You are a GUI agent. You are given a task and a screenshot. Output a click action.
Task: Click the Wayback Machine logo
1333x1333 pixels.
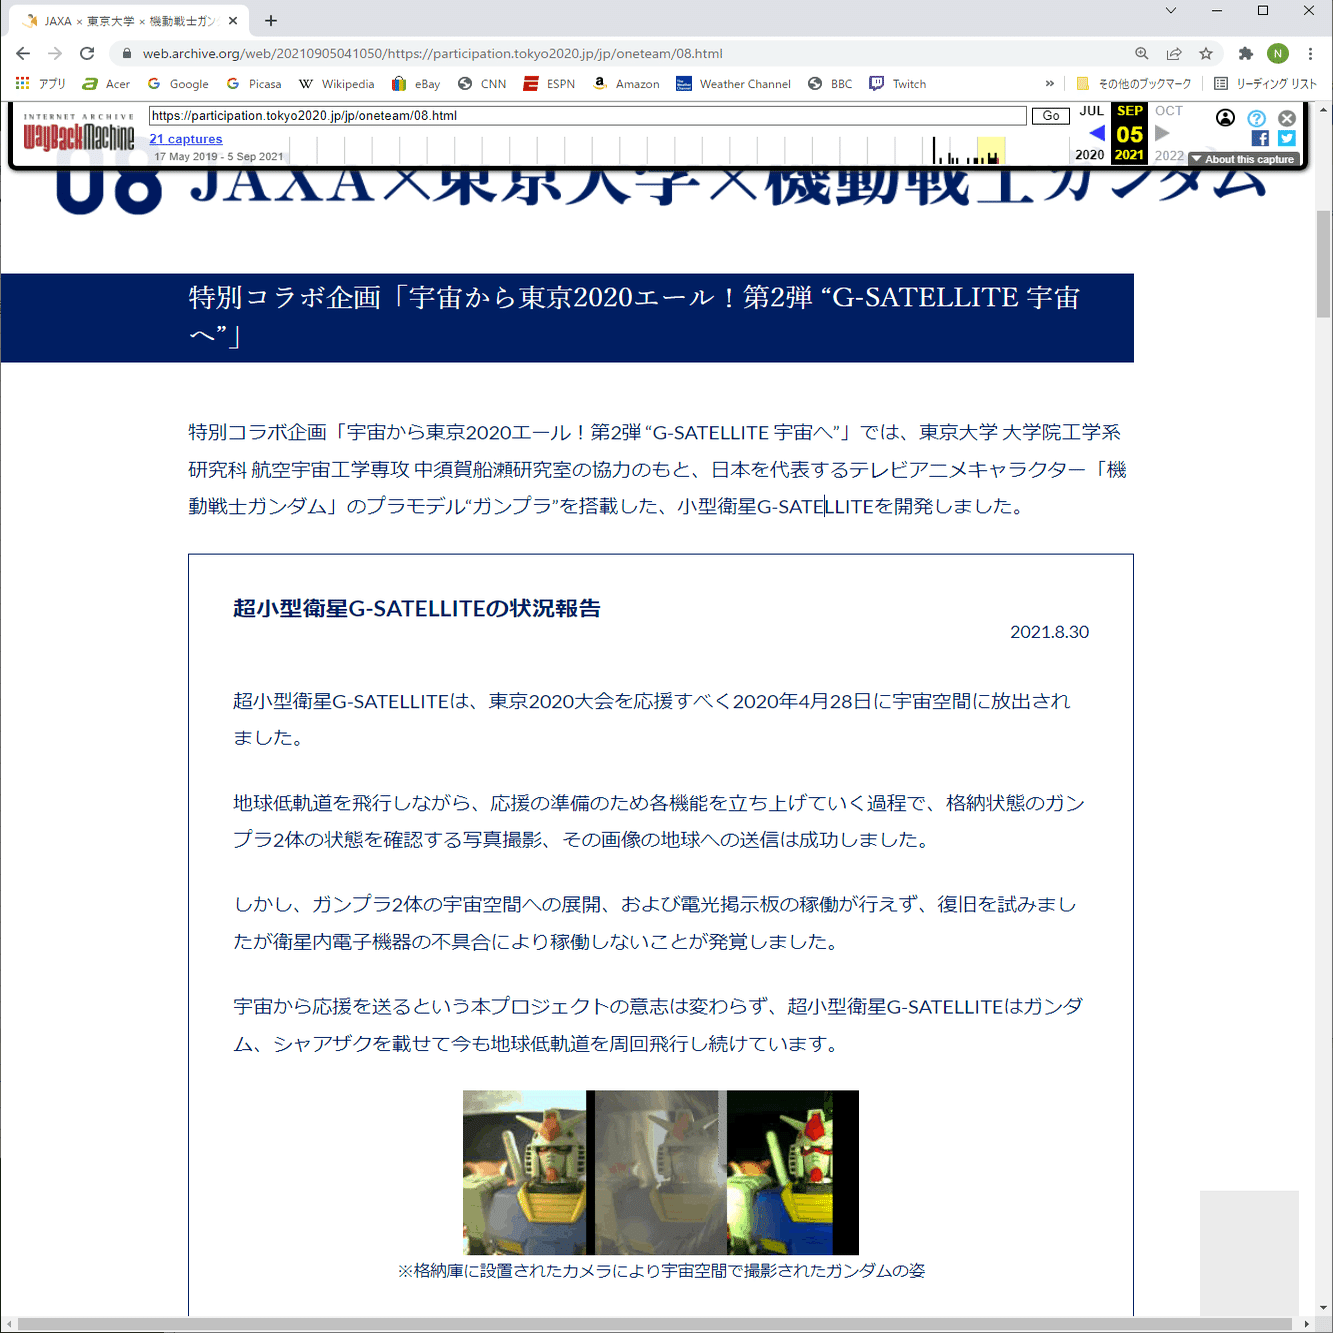point(78,132)
